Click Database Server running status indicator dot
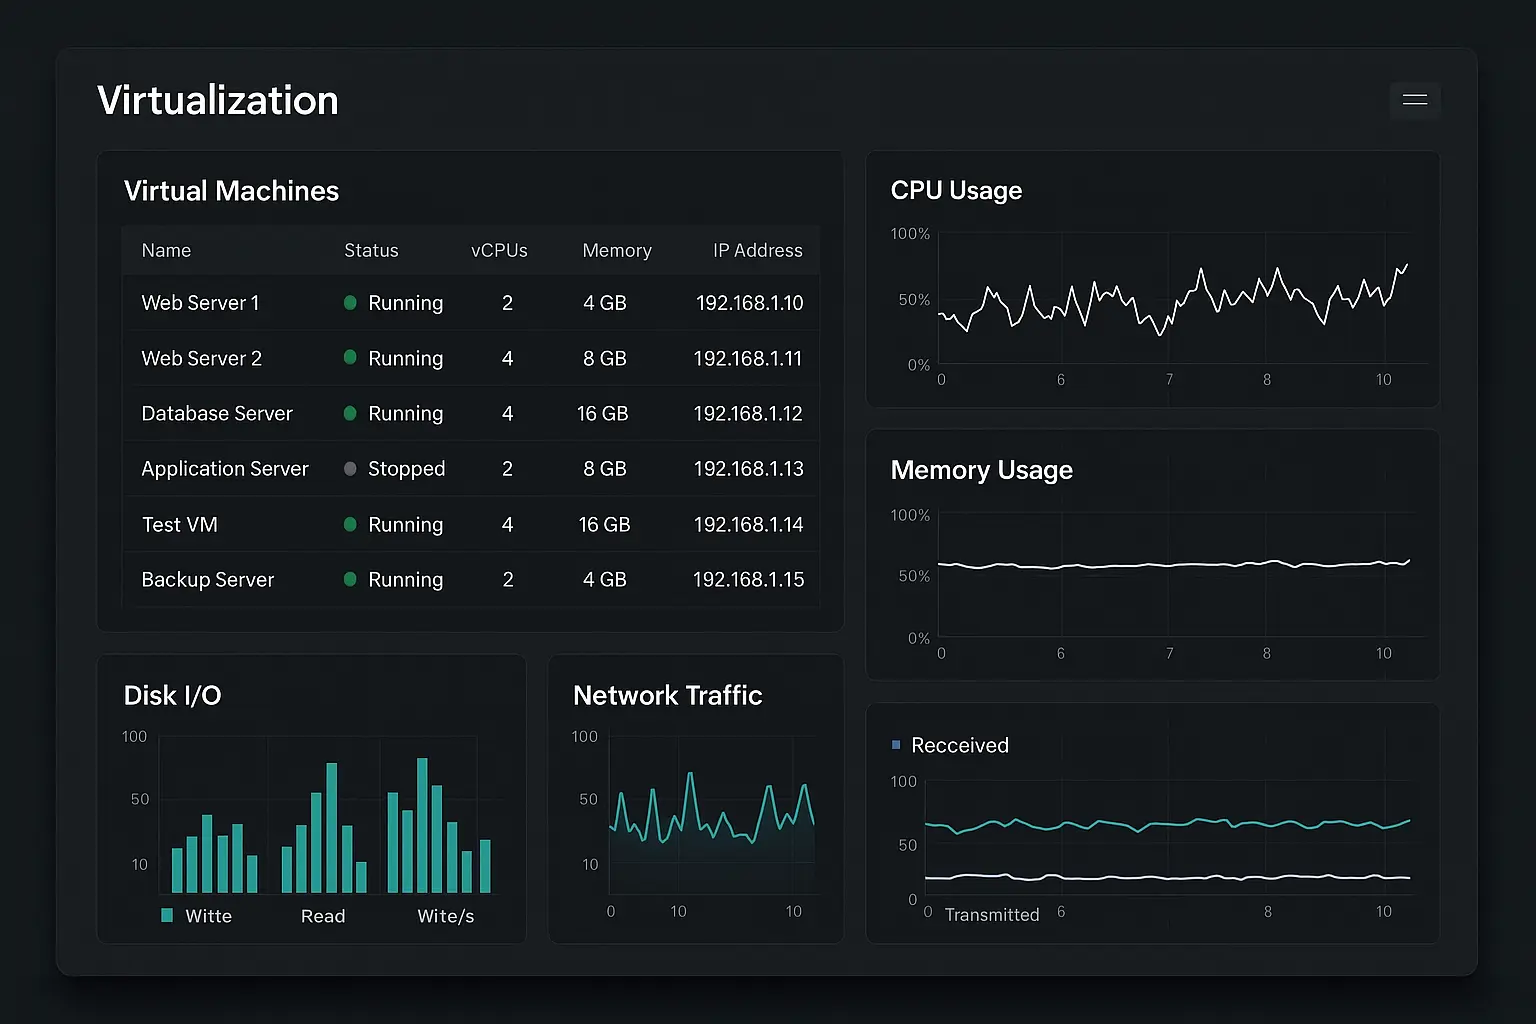Image resolution: width=1536 pixels, height=1024 pixels. (x=350, y=413)
